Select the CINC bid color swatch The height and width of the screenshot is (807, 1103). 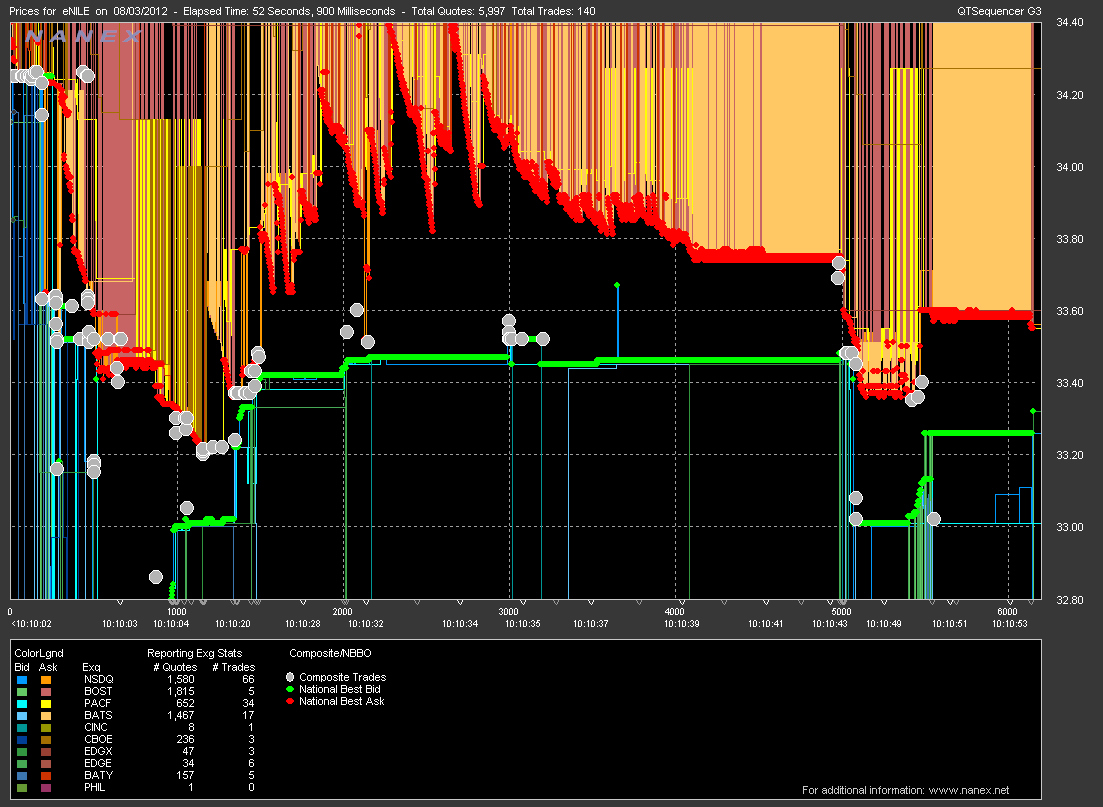(22, 727)
